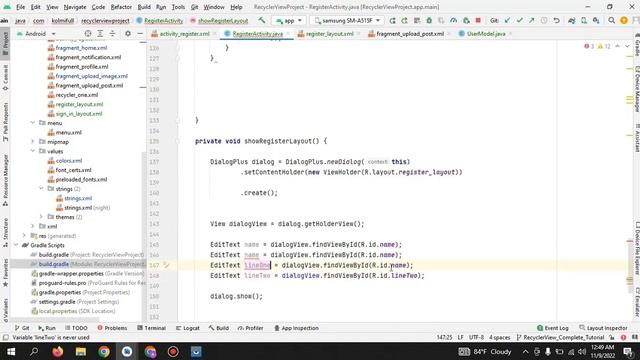Open Project panel gear options
This screenshot has width=640, height=360.
click(128, 33)
